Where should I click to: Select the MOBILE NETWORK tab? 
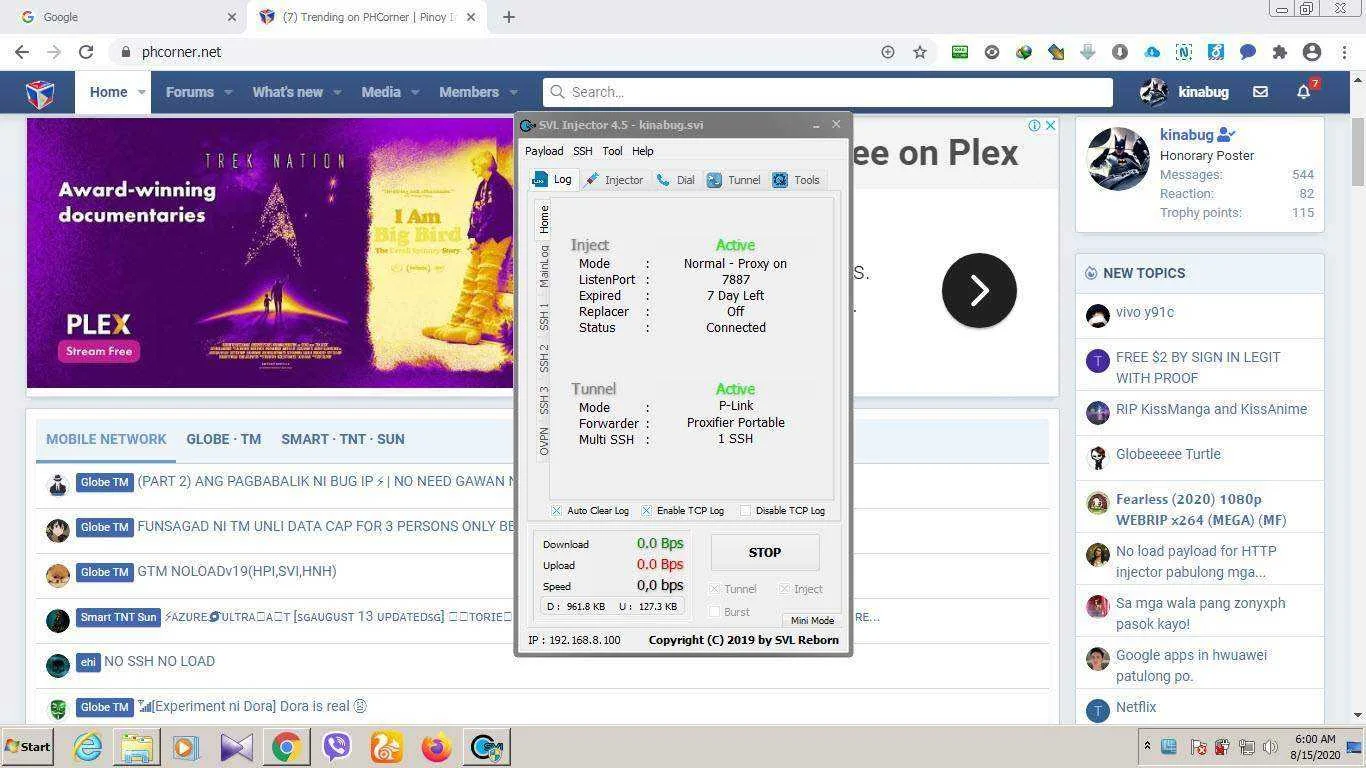(106, 439)
